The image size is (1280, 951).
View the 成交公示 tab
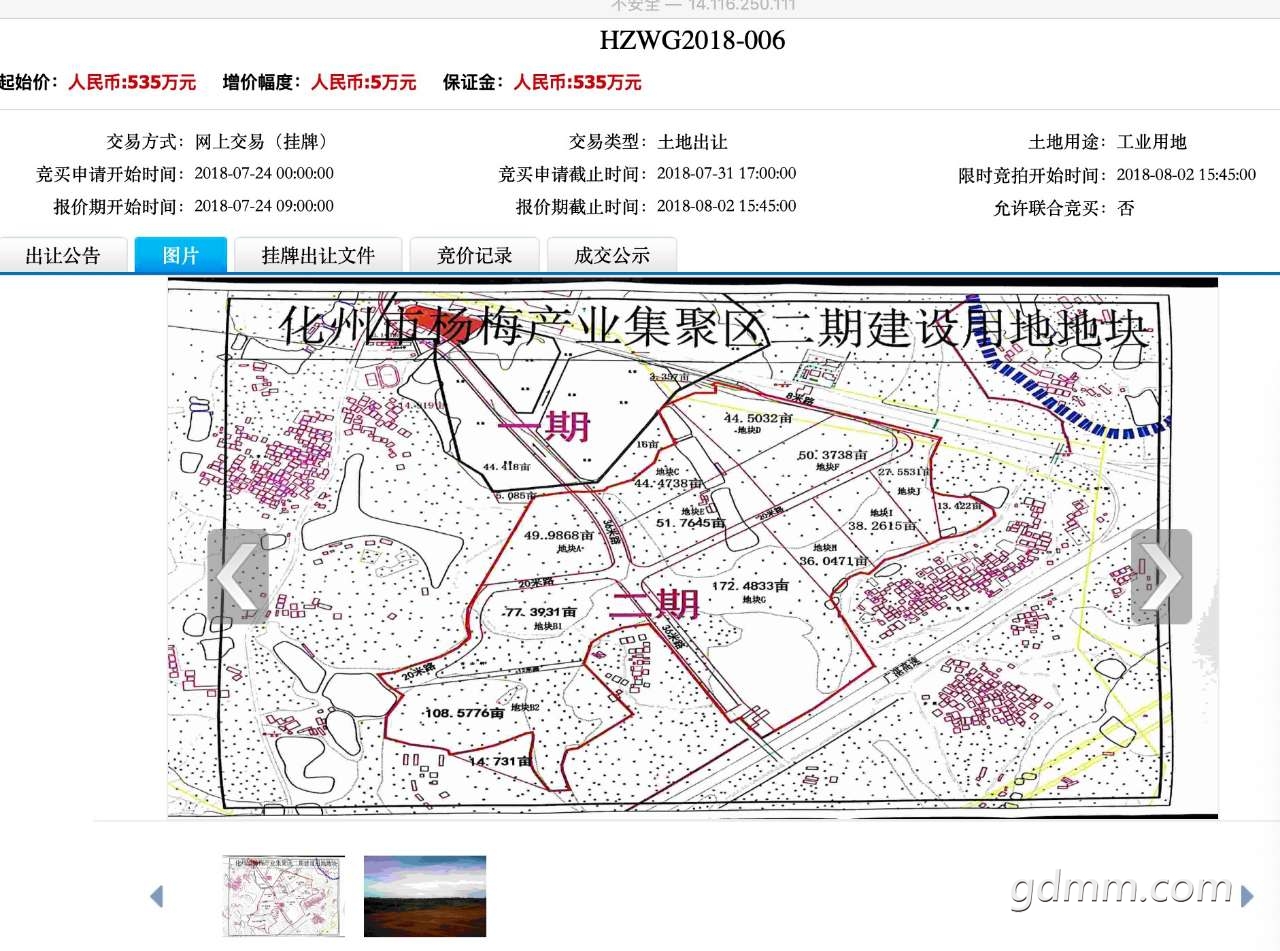coord(611,255)
